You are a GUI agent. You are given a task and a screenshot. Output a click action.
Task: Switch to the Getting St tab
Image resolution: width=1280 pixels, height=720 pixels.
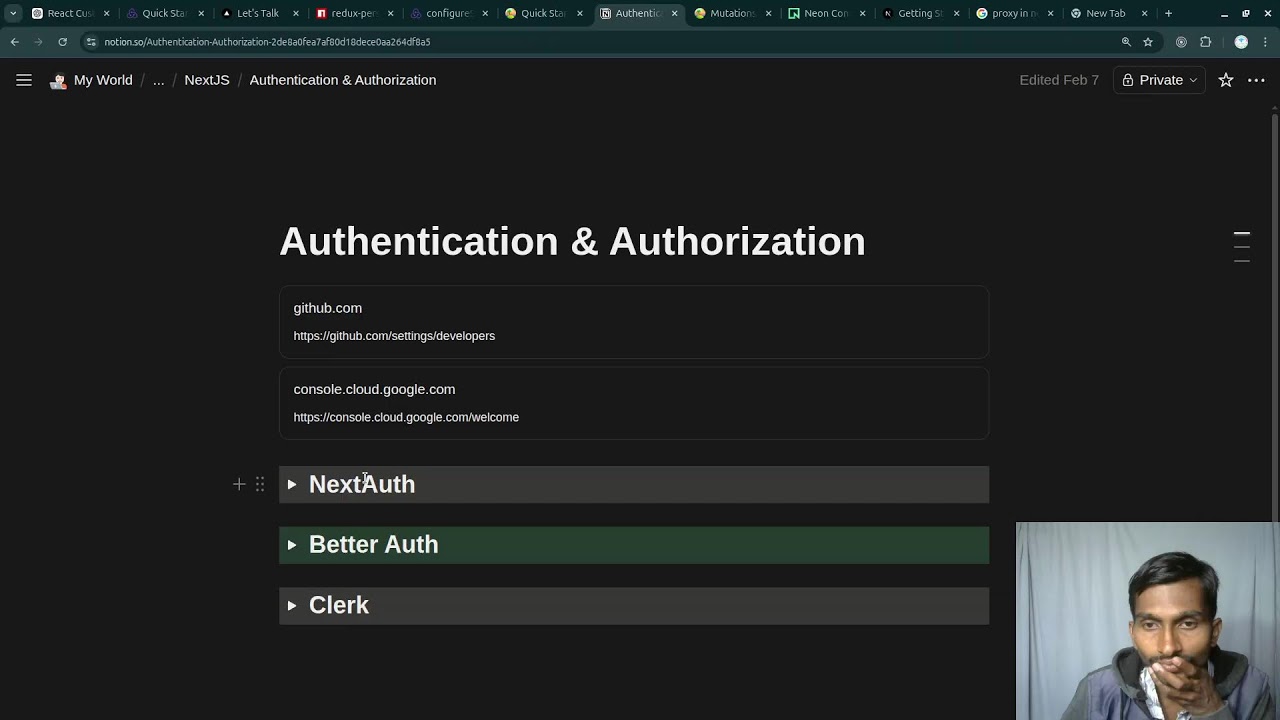[x=920, y=13]
